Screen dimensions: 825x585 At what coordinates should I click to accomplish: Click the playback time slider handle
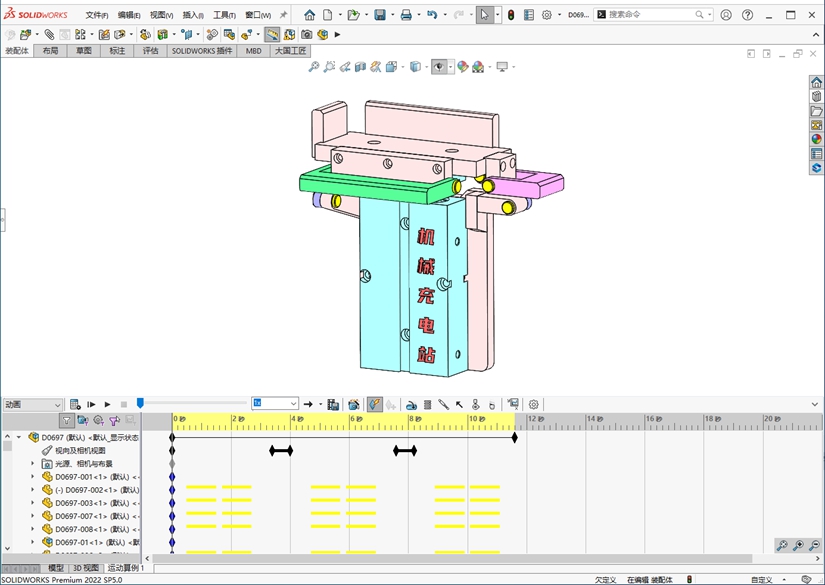(x=140, y=403)
